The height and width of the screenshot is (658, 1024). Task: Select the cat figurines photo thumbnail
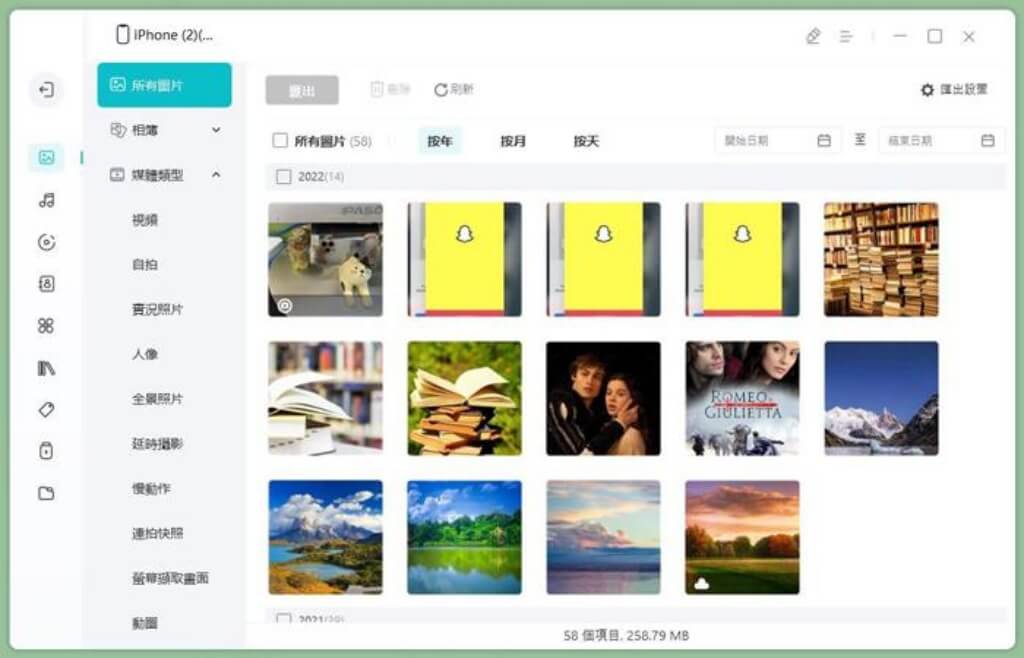pyautogui.click(x=326, y=260)
